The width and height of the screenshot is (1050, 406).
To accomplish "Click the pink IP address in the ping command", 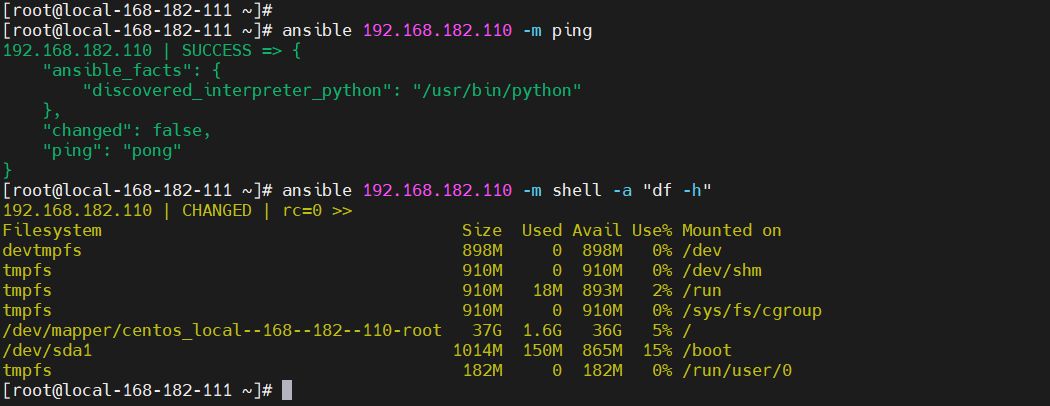I will (437, 30).
